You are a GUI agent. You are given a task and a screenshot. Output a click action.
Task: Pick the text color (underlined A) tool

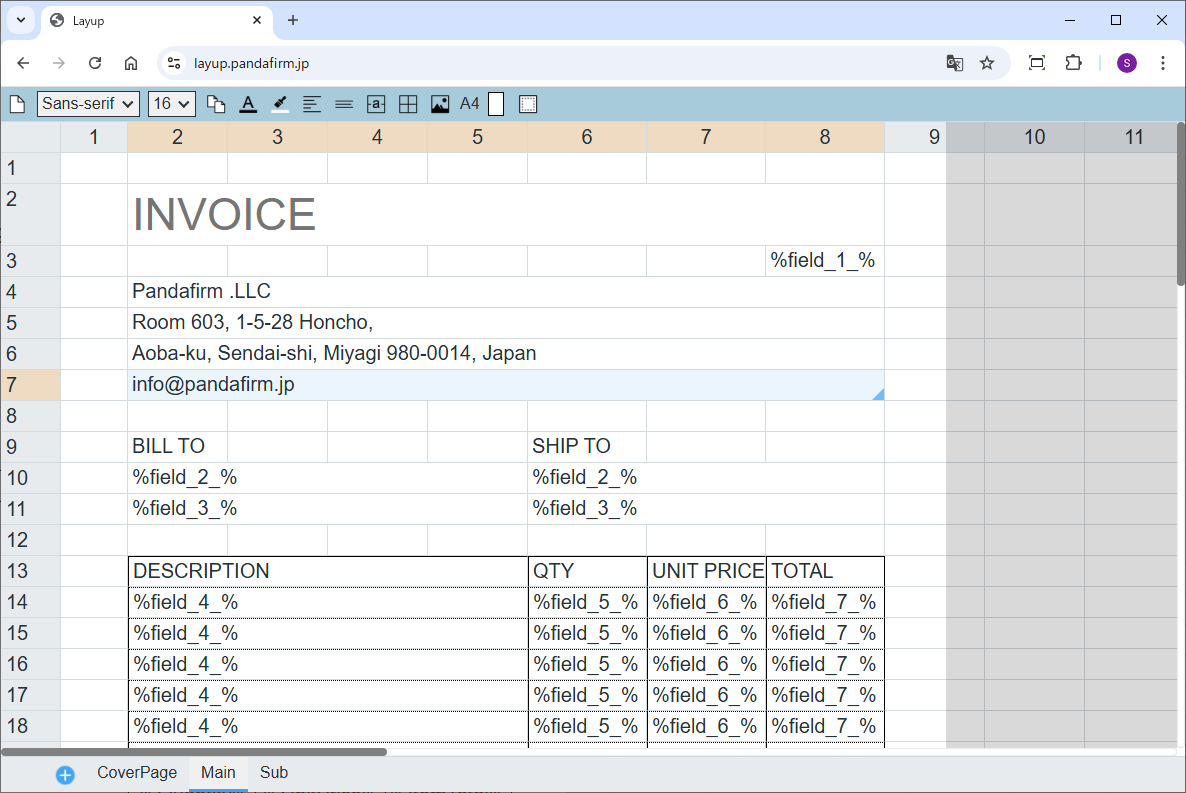coord(248,104)
